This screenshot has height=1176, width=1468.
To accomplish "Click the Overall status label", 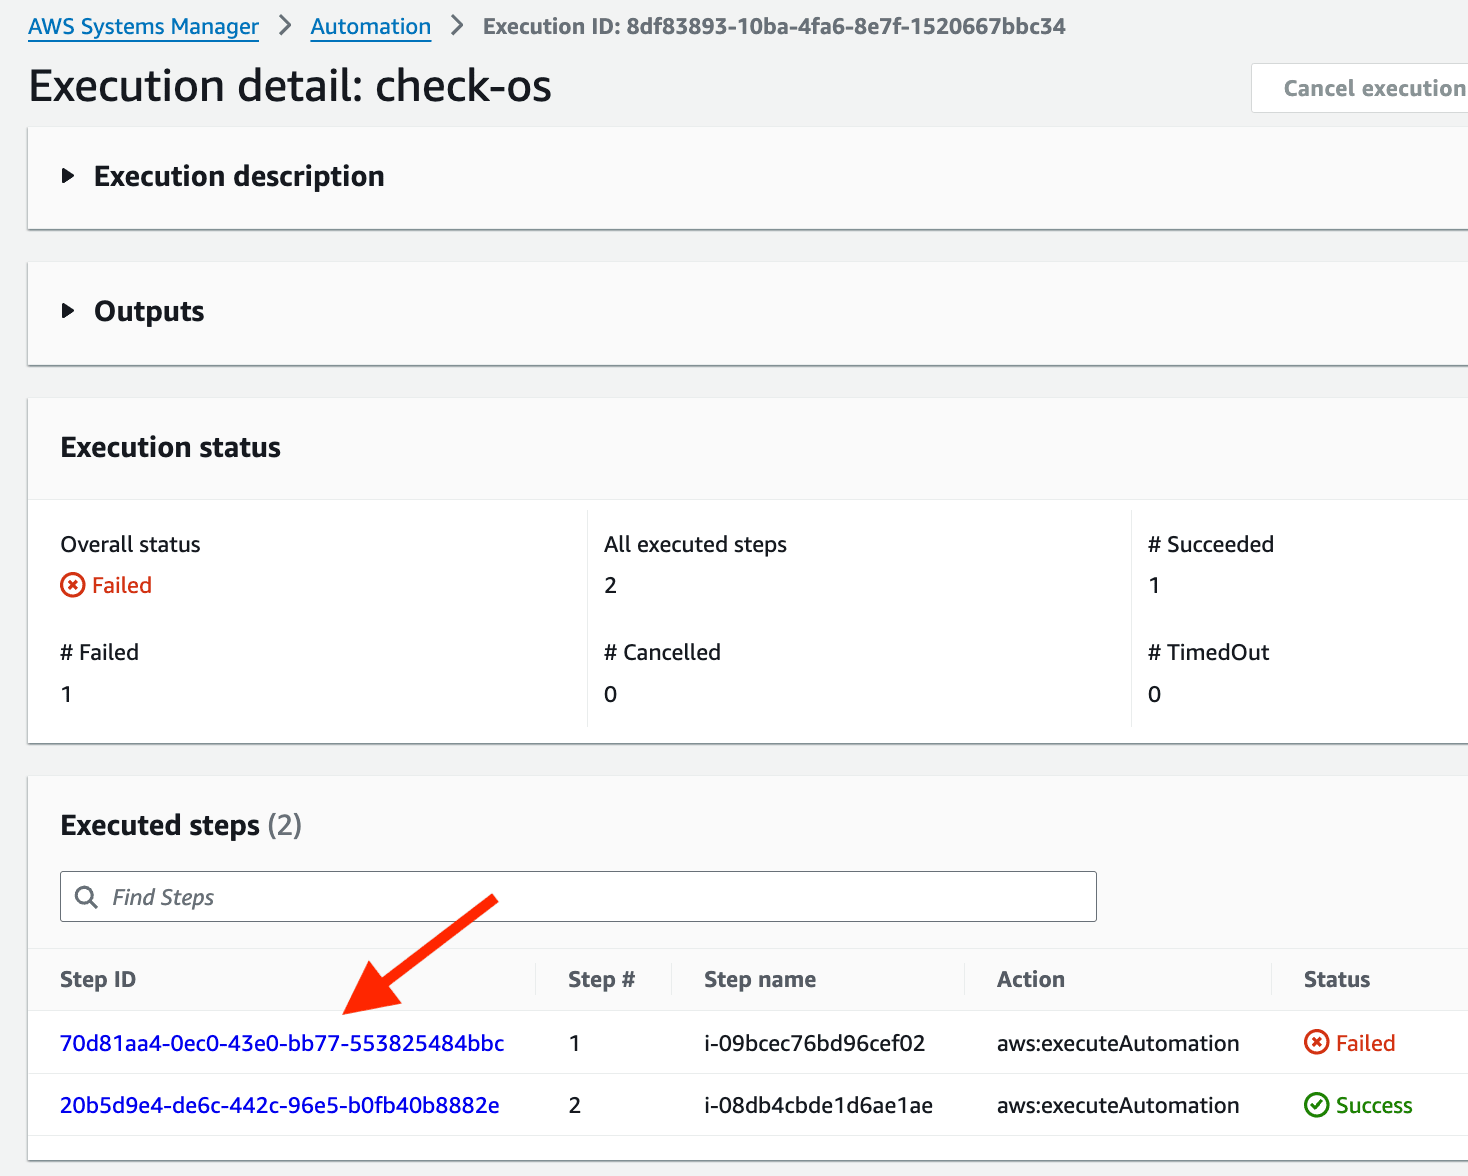I will pyautogui.click(x=131, y=544).
